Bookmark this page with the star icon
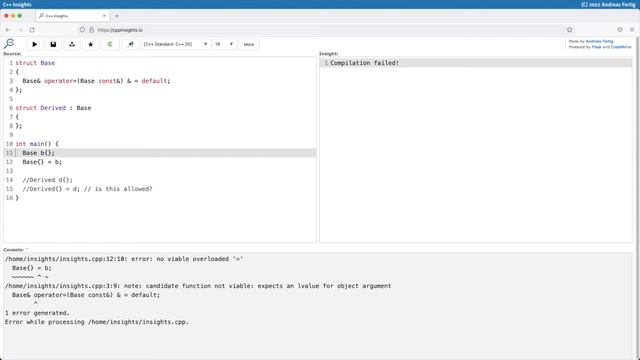The image size is (640, 360). (570, 29)
